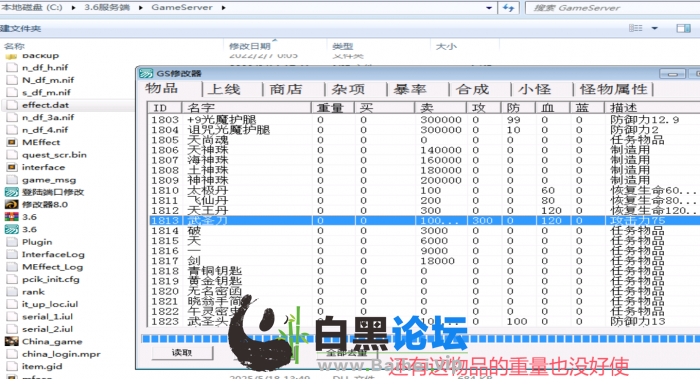Select the it_up_loc.iul file name
The image size is (700, 379).
[50, 304]
